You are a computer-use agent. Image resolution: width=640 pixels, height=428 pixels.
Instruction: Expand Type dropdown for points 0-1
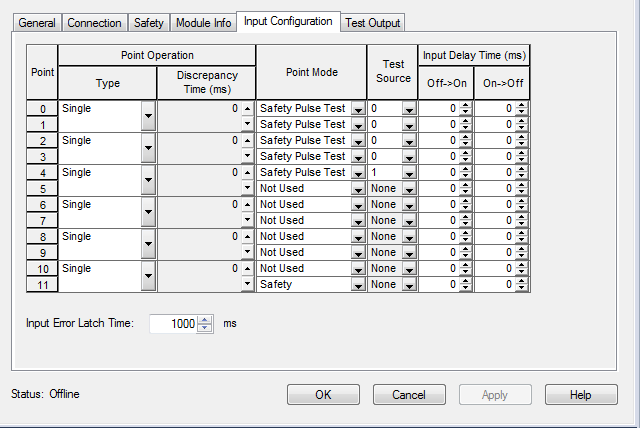point(148,116)
